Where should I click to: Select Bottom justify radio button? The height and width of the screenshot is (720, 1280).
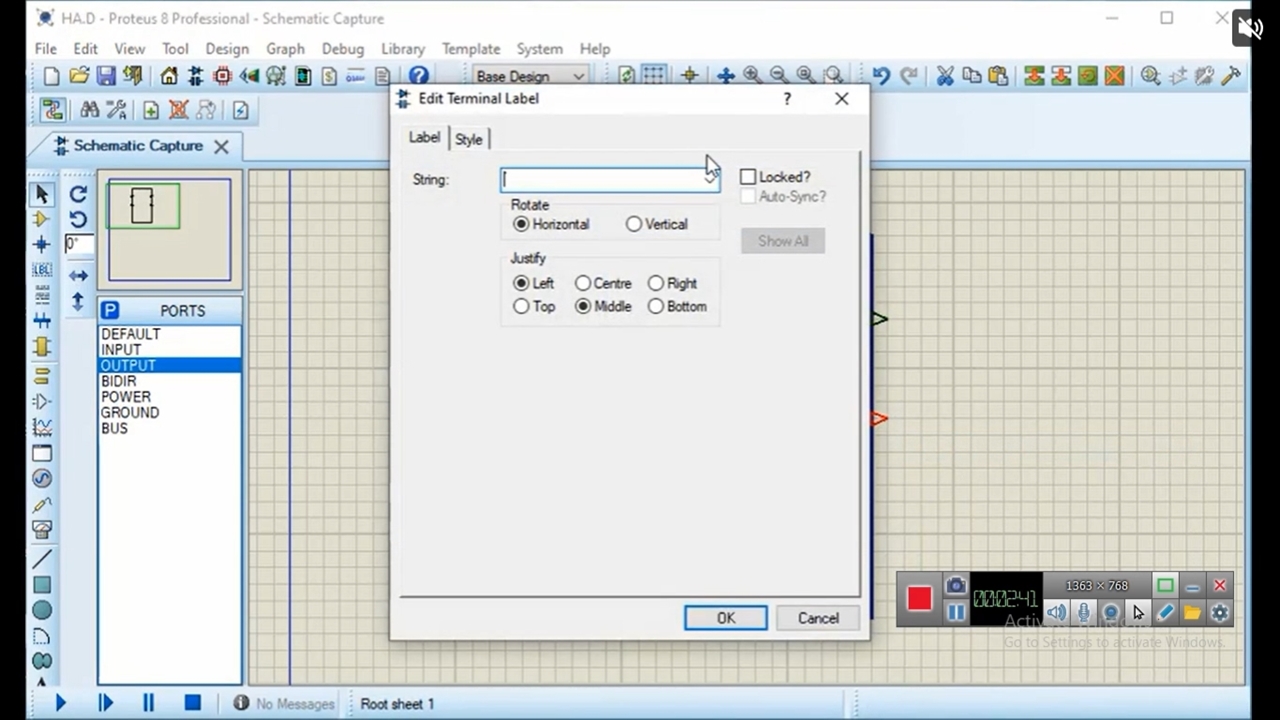(656, 306)
